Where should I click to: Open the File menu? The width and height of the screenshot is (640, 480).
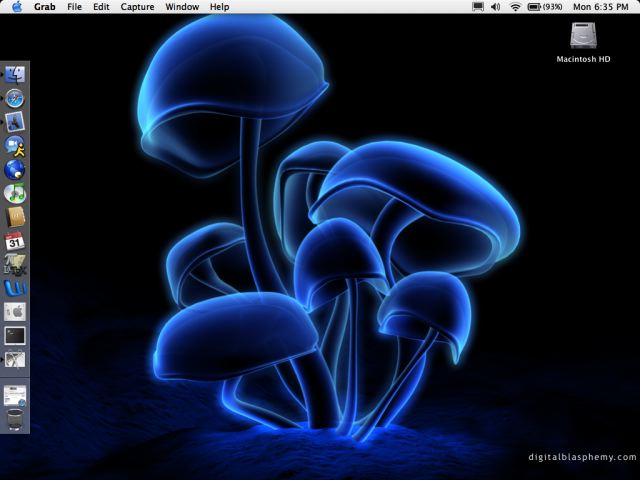click(74, 7)
